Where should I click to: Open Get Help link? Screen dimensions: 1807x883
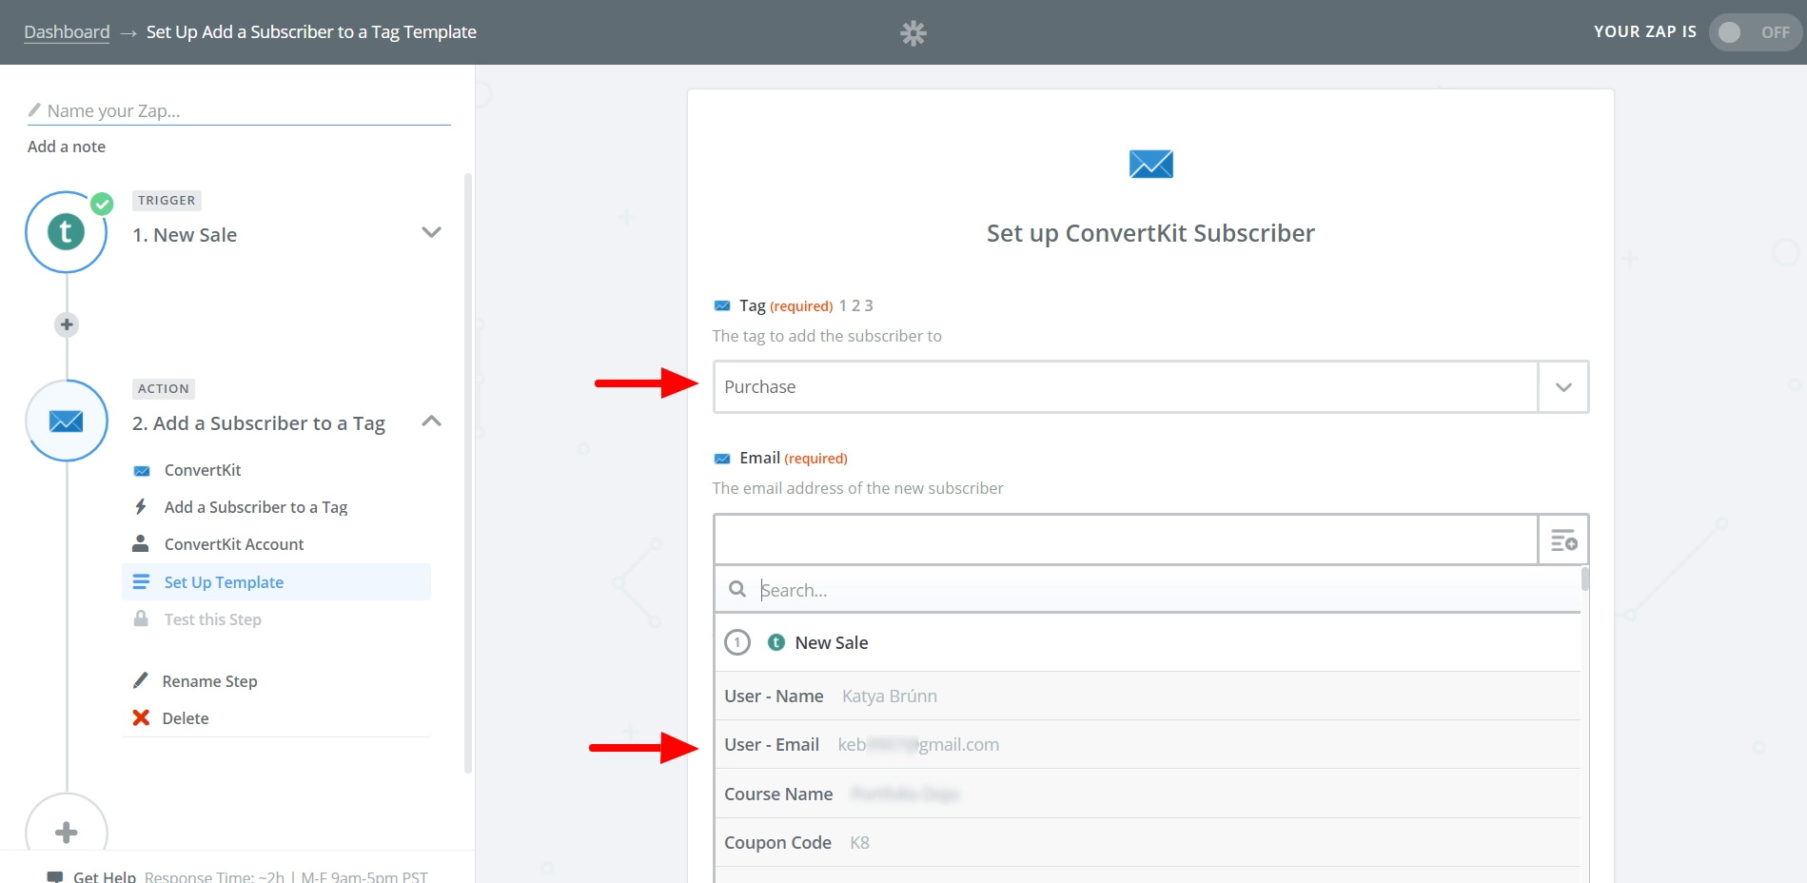click(x=104, y=877)
